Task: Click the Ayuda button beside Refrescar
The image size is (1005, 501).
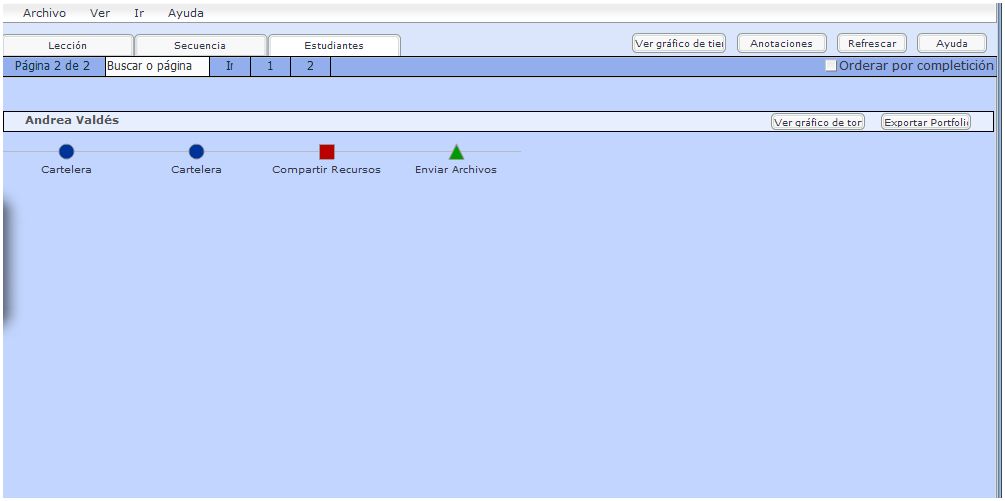Action: (951, 44)
